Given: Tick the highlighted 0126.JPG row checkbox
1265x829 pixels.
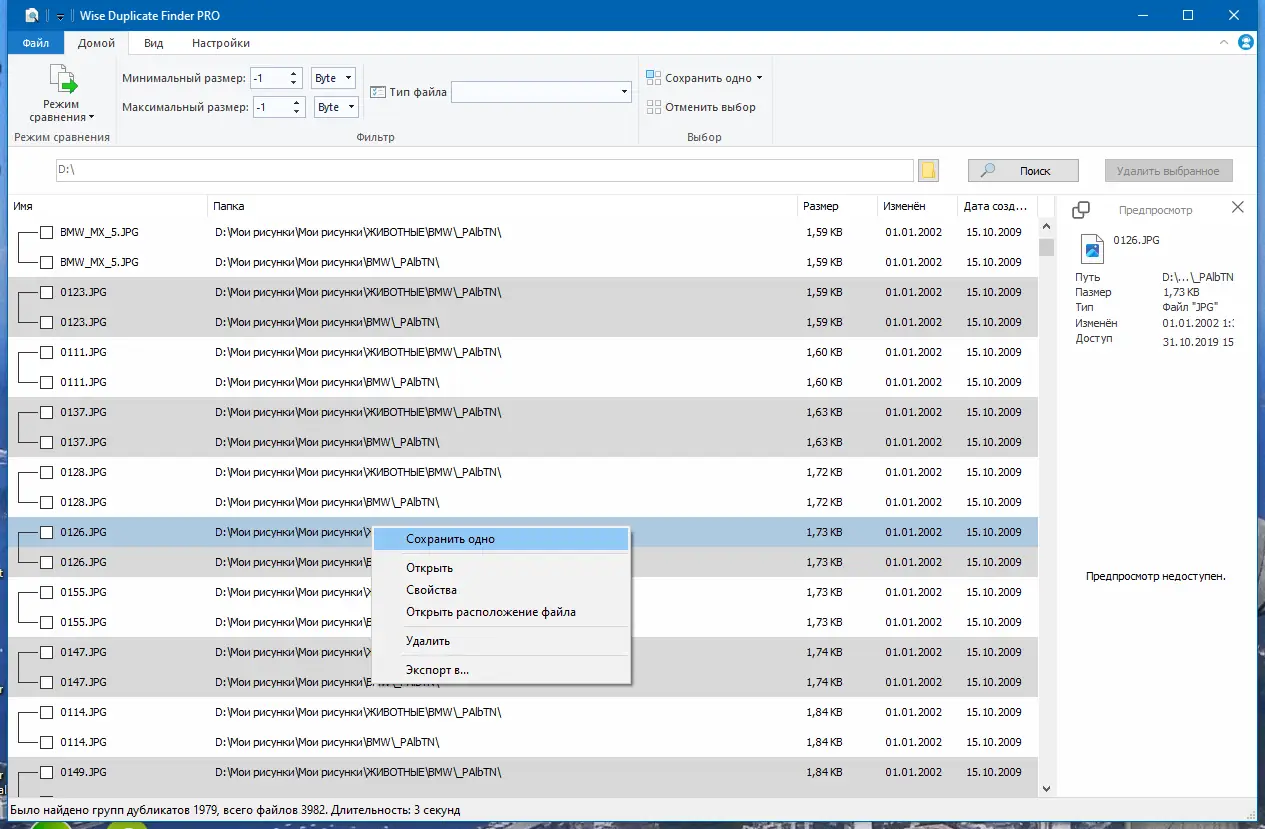Looking at the screenshot, I should click(46, 532).
